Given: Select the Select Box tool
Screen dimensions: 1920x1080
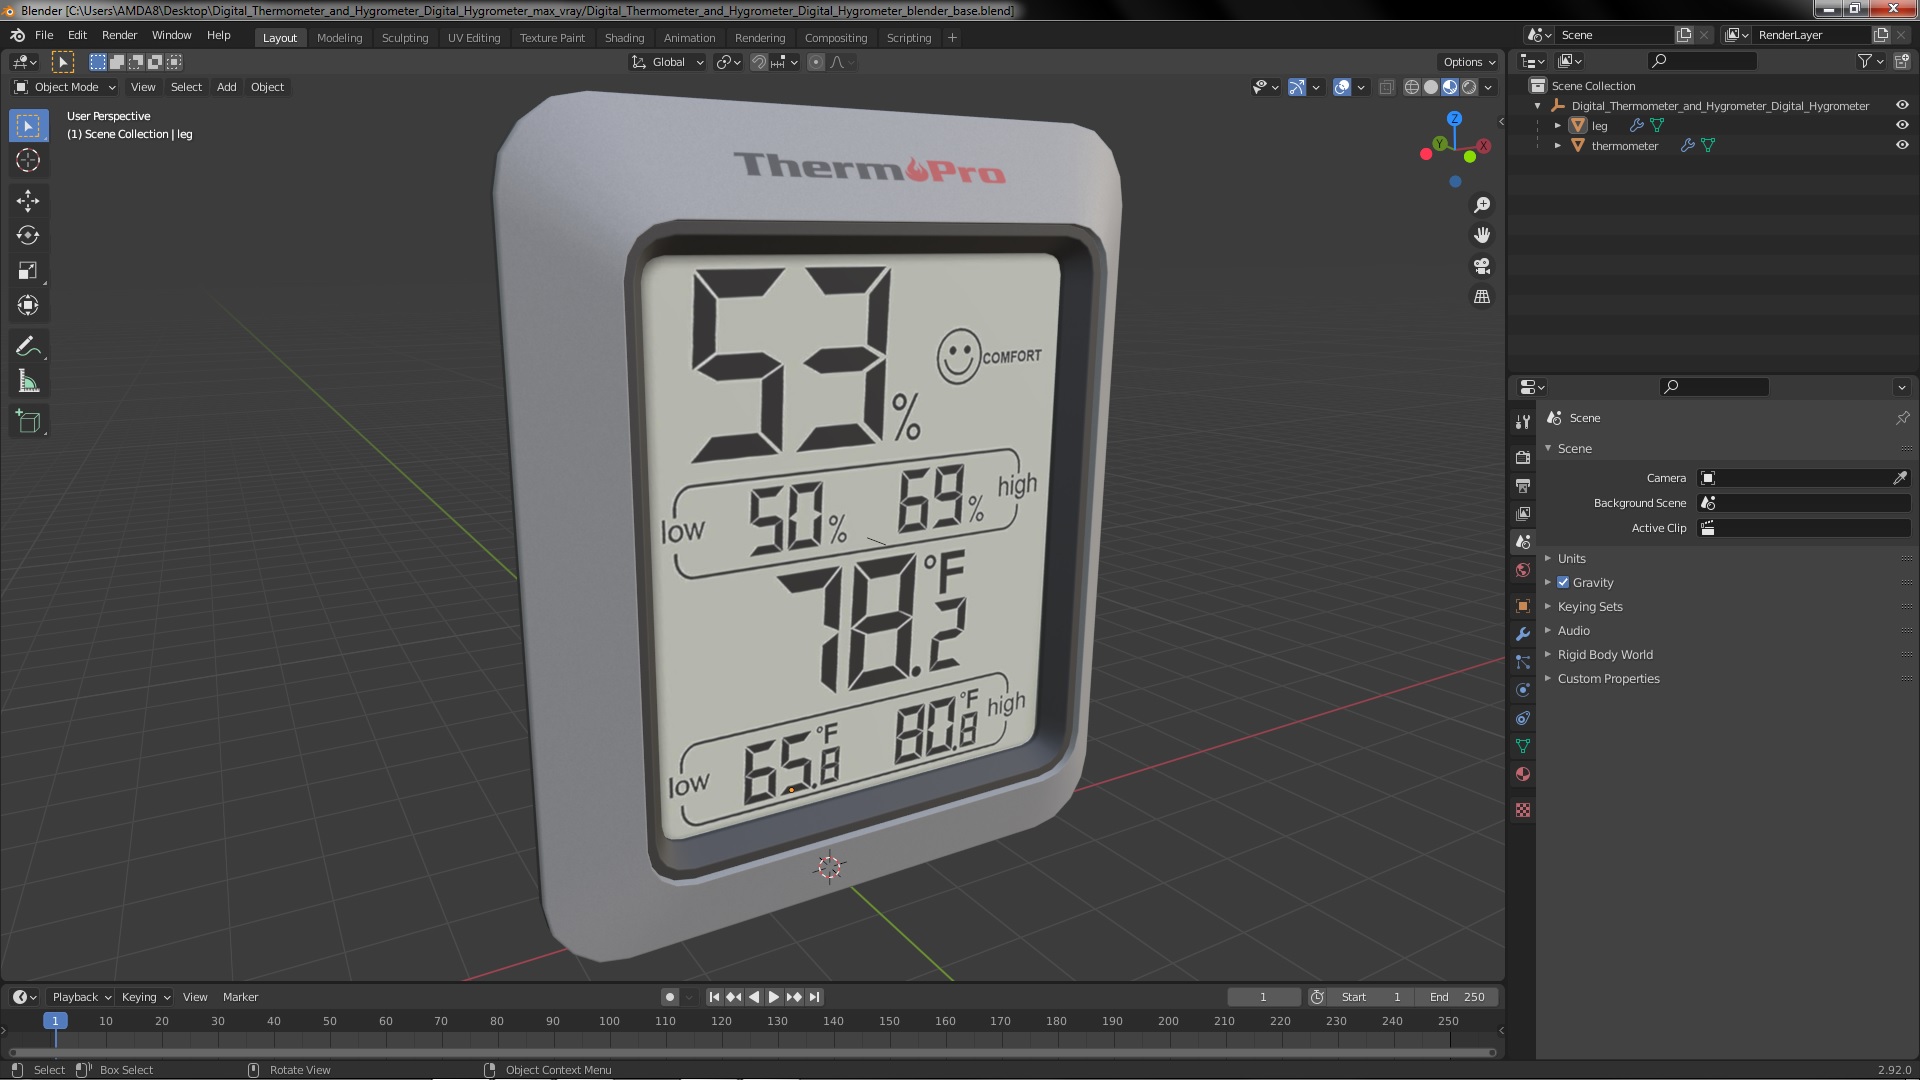Looking at the screenshot, I should coord(28,126).
